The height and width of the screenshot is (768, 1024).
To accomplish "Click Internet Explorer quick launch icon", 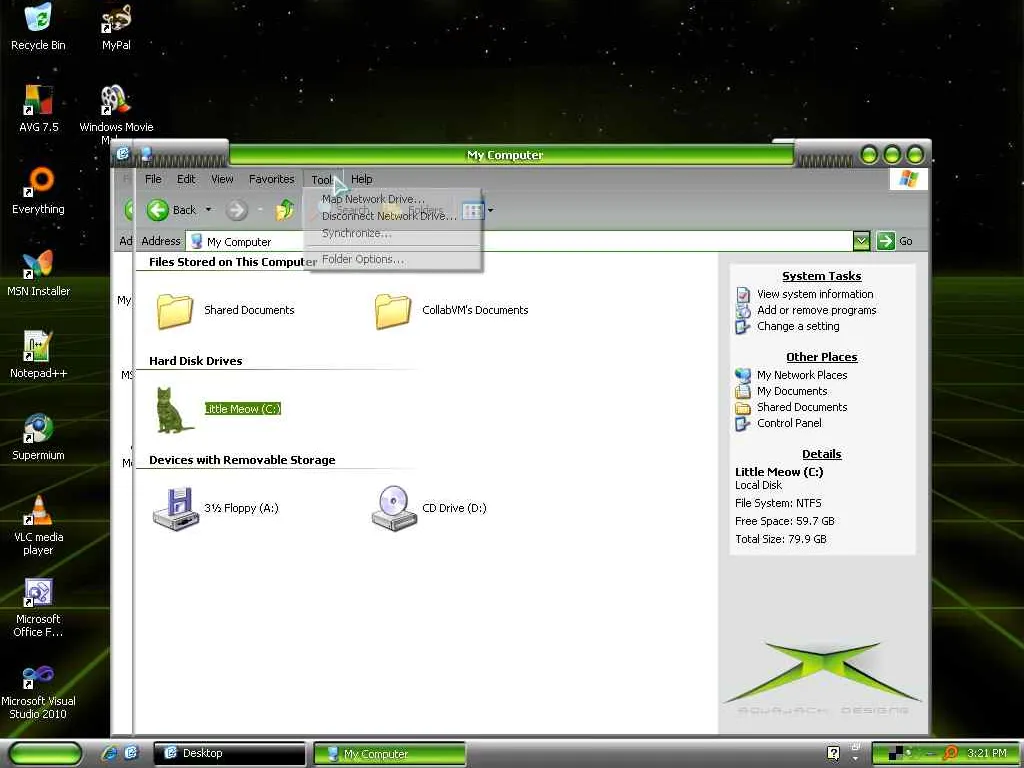I will pos(109,753).
